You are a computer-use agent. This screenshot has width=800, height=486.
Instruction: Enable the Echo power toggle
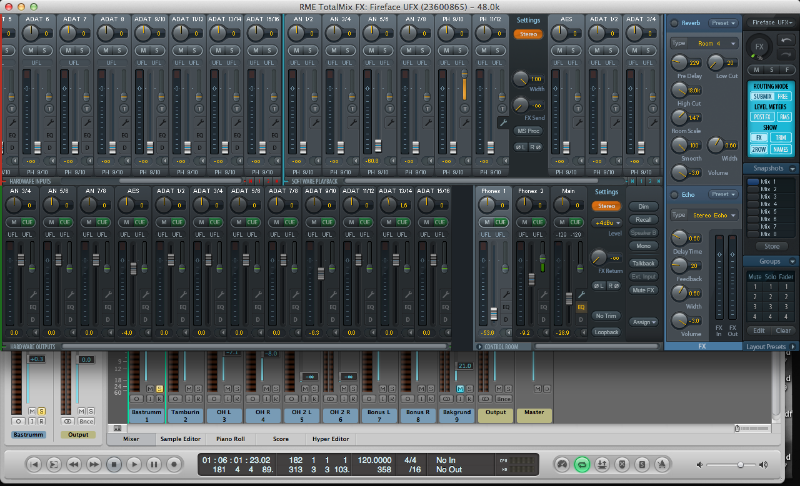point(674,195)
